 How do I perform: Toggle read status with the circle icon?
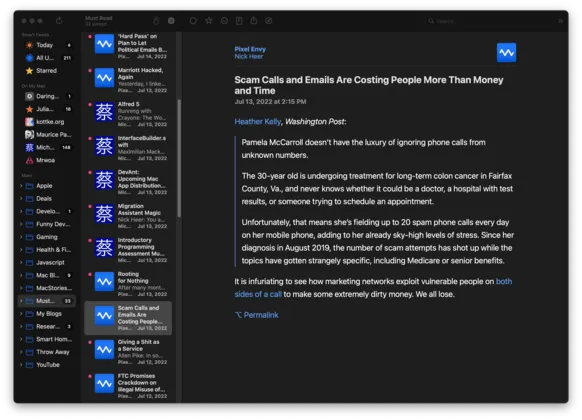(x=193, y=21)
